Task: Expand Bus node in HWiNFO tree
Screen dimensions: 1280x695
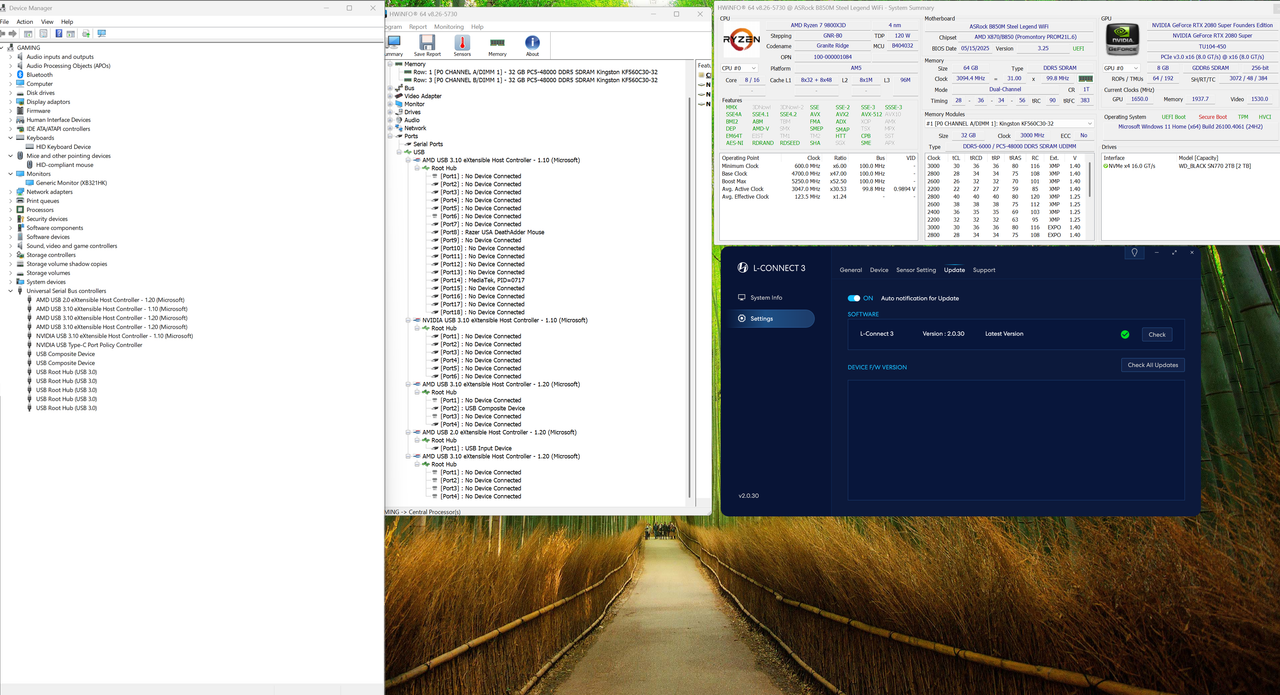Action: (x=390, y=88)
